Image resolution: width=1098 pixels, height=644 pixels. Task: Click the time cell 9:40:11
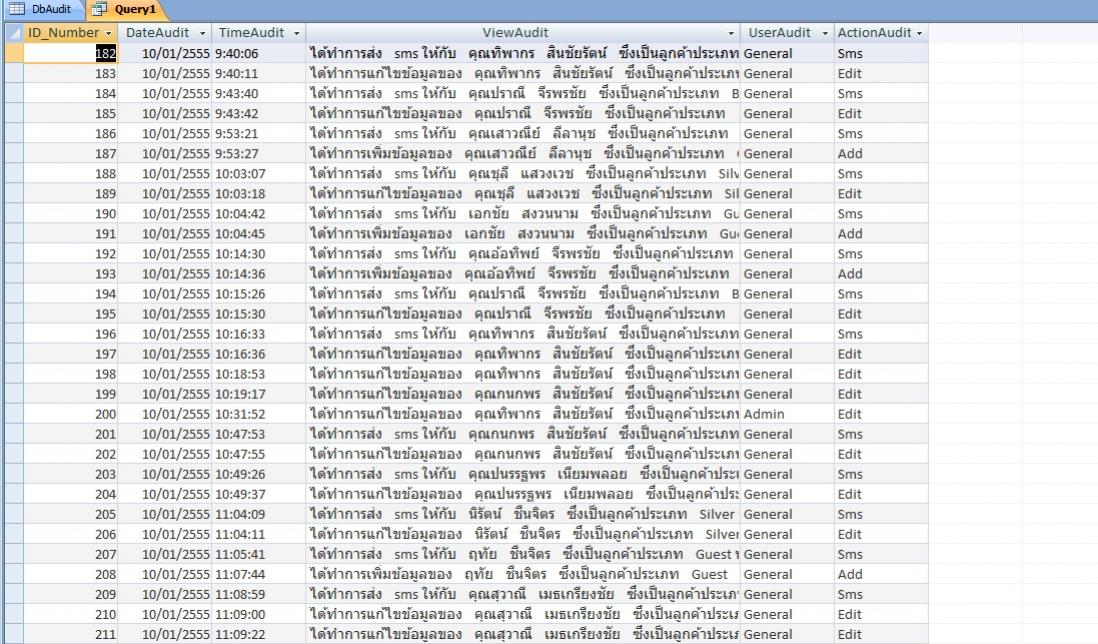click(258, 74)
